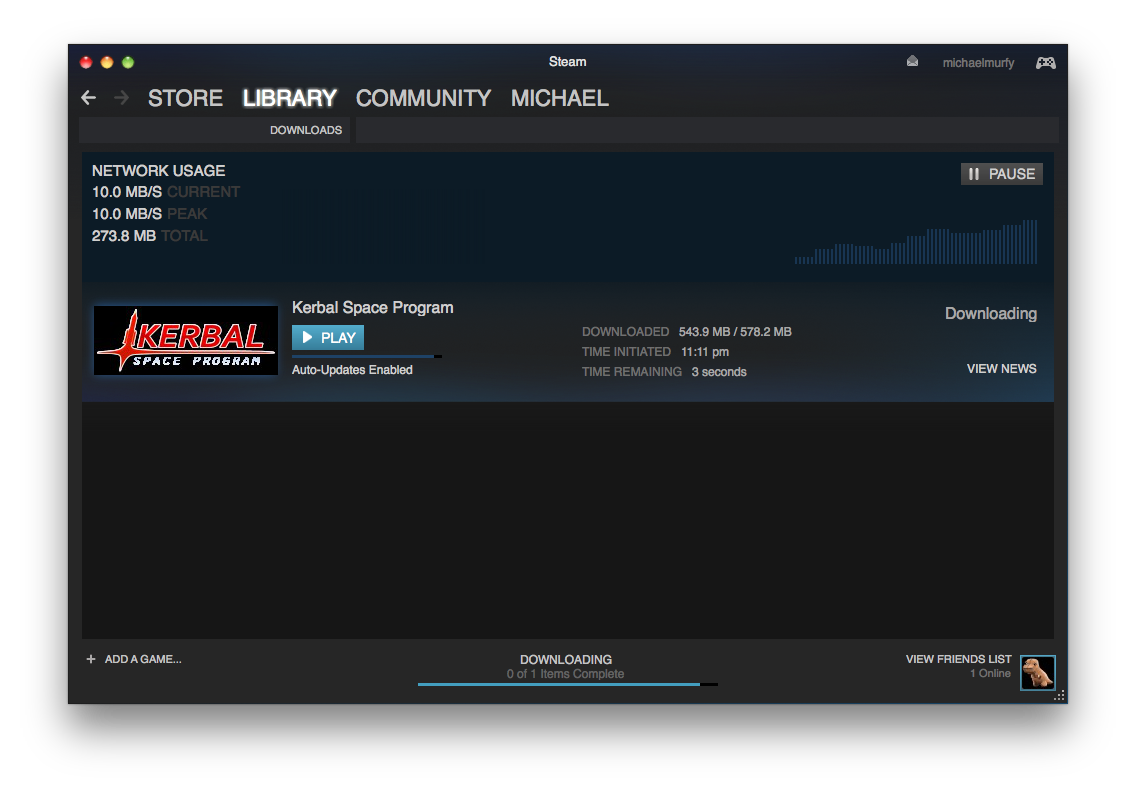Click the '543.9 MB / 578.2 MB' value
1136x796 pixels.
click(735, 332)
